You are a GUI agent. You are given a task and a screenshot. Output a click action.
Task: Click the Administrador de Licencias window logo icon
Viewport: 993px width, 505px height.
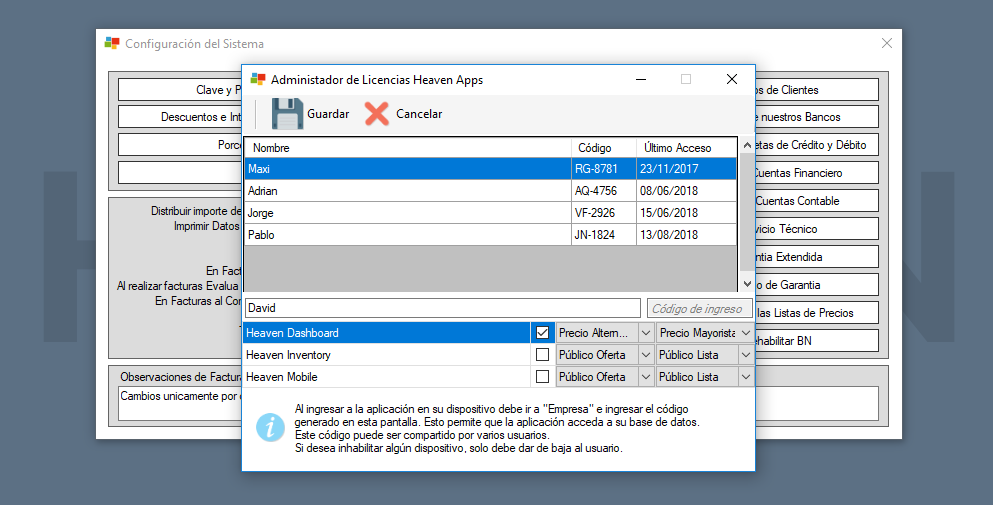[258, 79]
